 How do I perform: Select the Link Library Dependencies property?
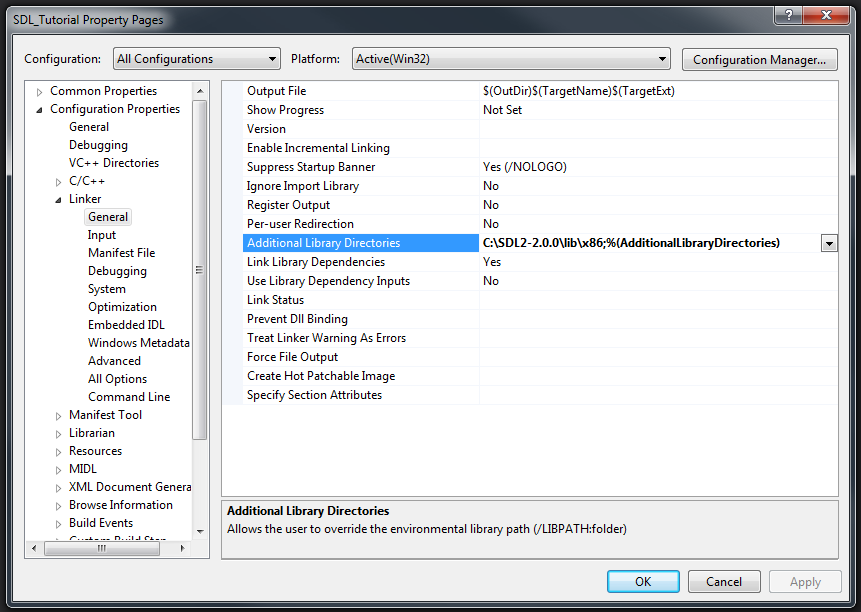pos(316,262)
